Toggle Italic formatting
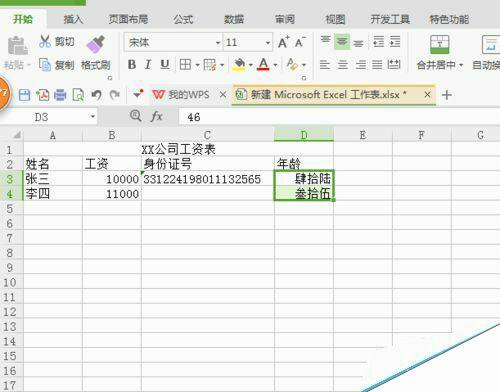The image size is (500, 392). pos(148,64)
